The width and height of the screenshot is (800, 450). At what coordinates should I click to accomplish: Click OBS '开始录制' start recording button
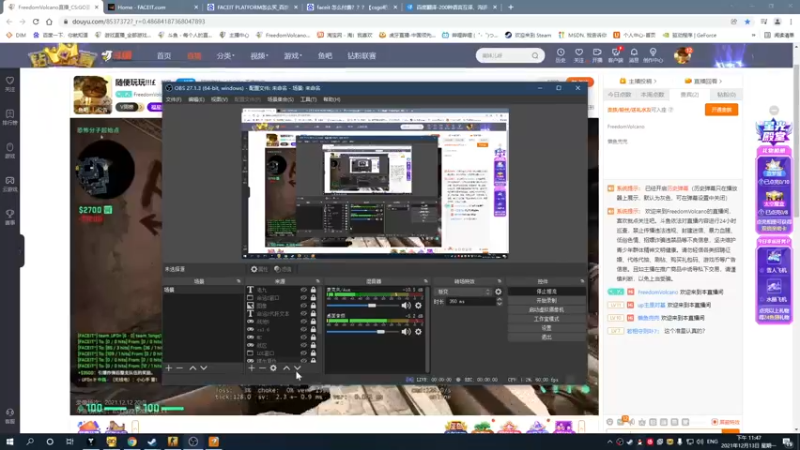click(x=546, y=301)
